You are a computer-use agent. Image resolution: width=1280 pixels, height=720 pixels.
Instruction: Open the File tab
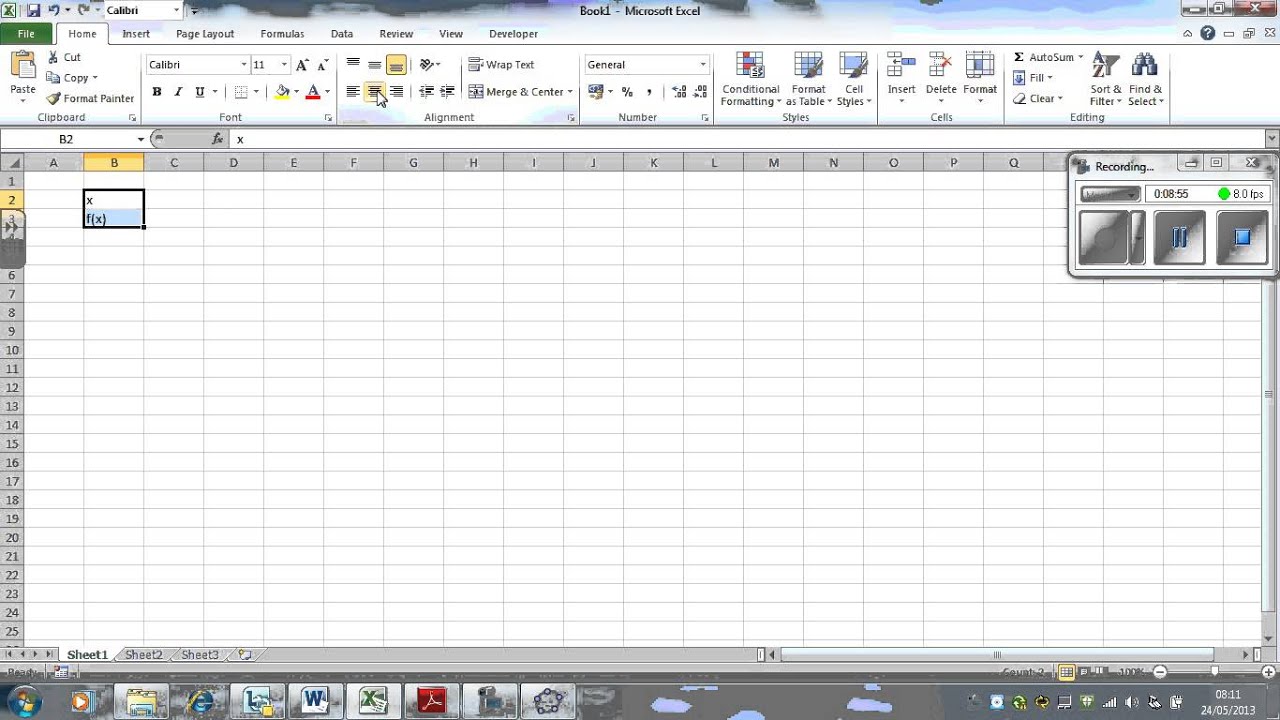(26, 34)
